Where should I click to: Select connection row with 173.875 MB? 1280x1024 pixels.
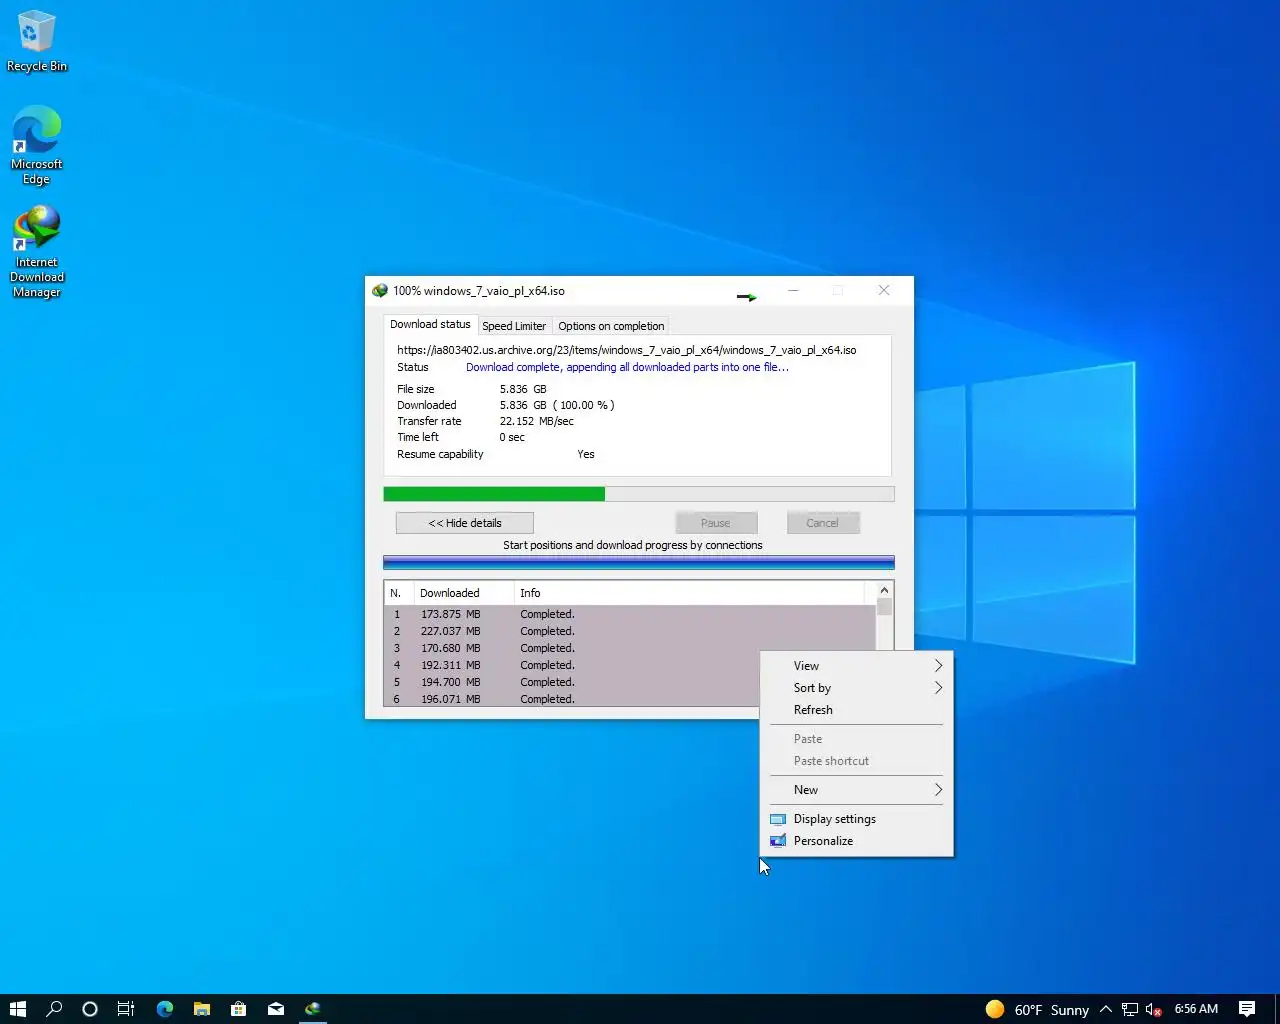tap(630, 614)
